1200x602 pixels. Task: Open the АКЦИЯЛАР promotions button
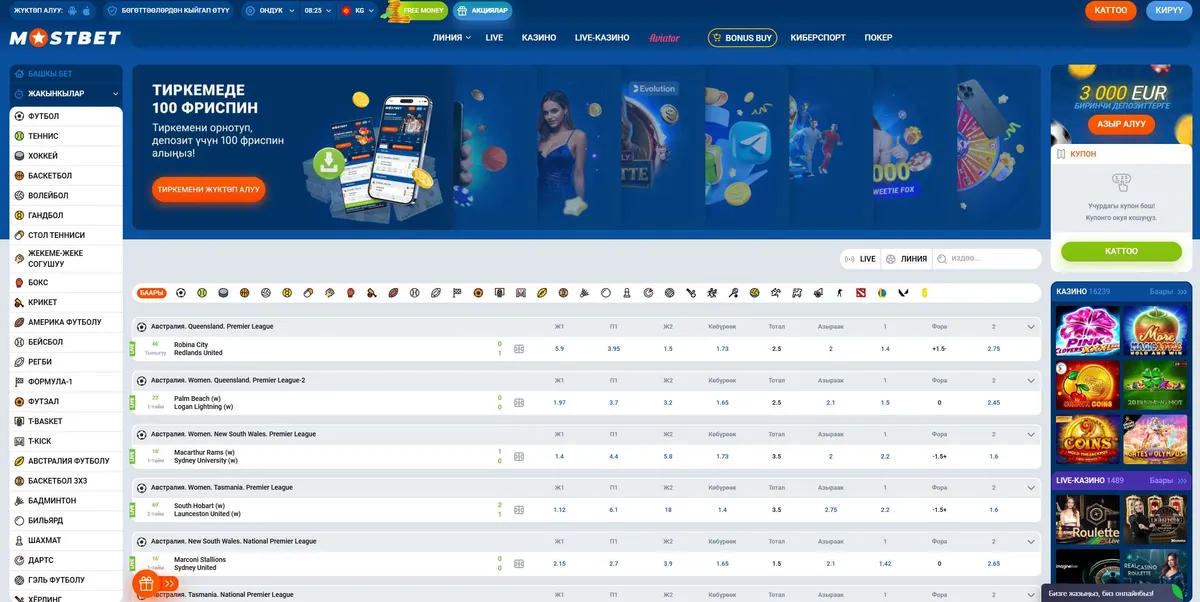[482, 11]
